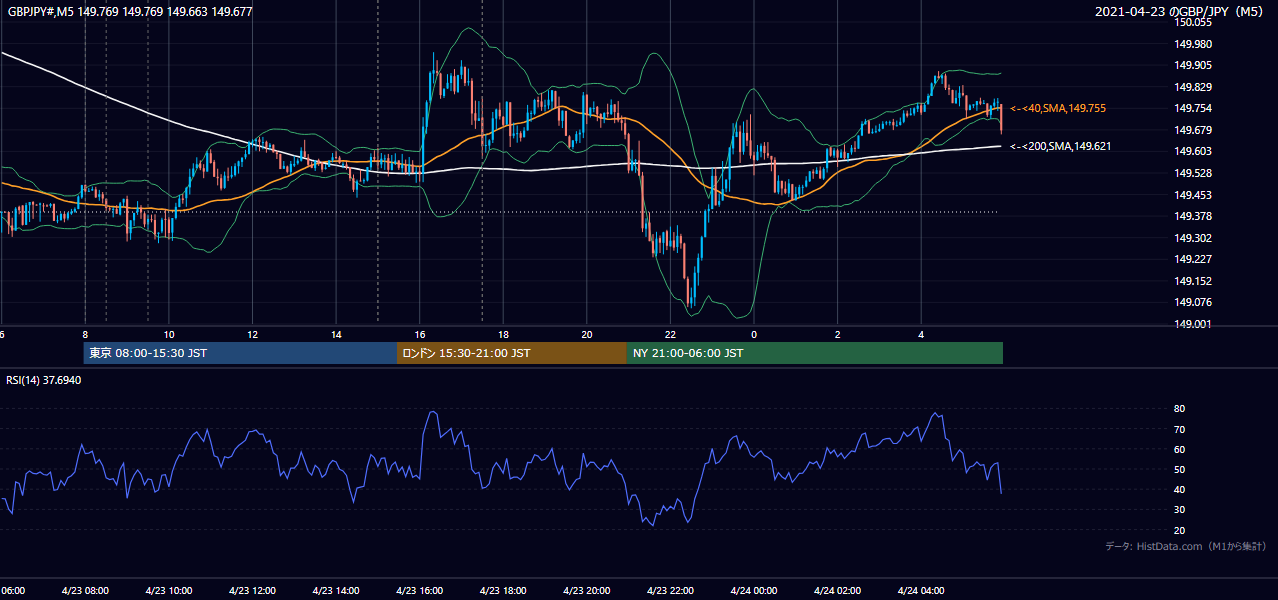Click price axis value 149.905
The image size is (1278, 600).
click(1194, 65)
